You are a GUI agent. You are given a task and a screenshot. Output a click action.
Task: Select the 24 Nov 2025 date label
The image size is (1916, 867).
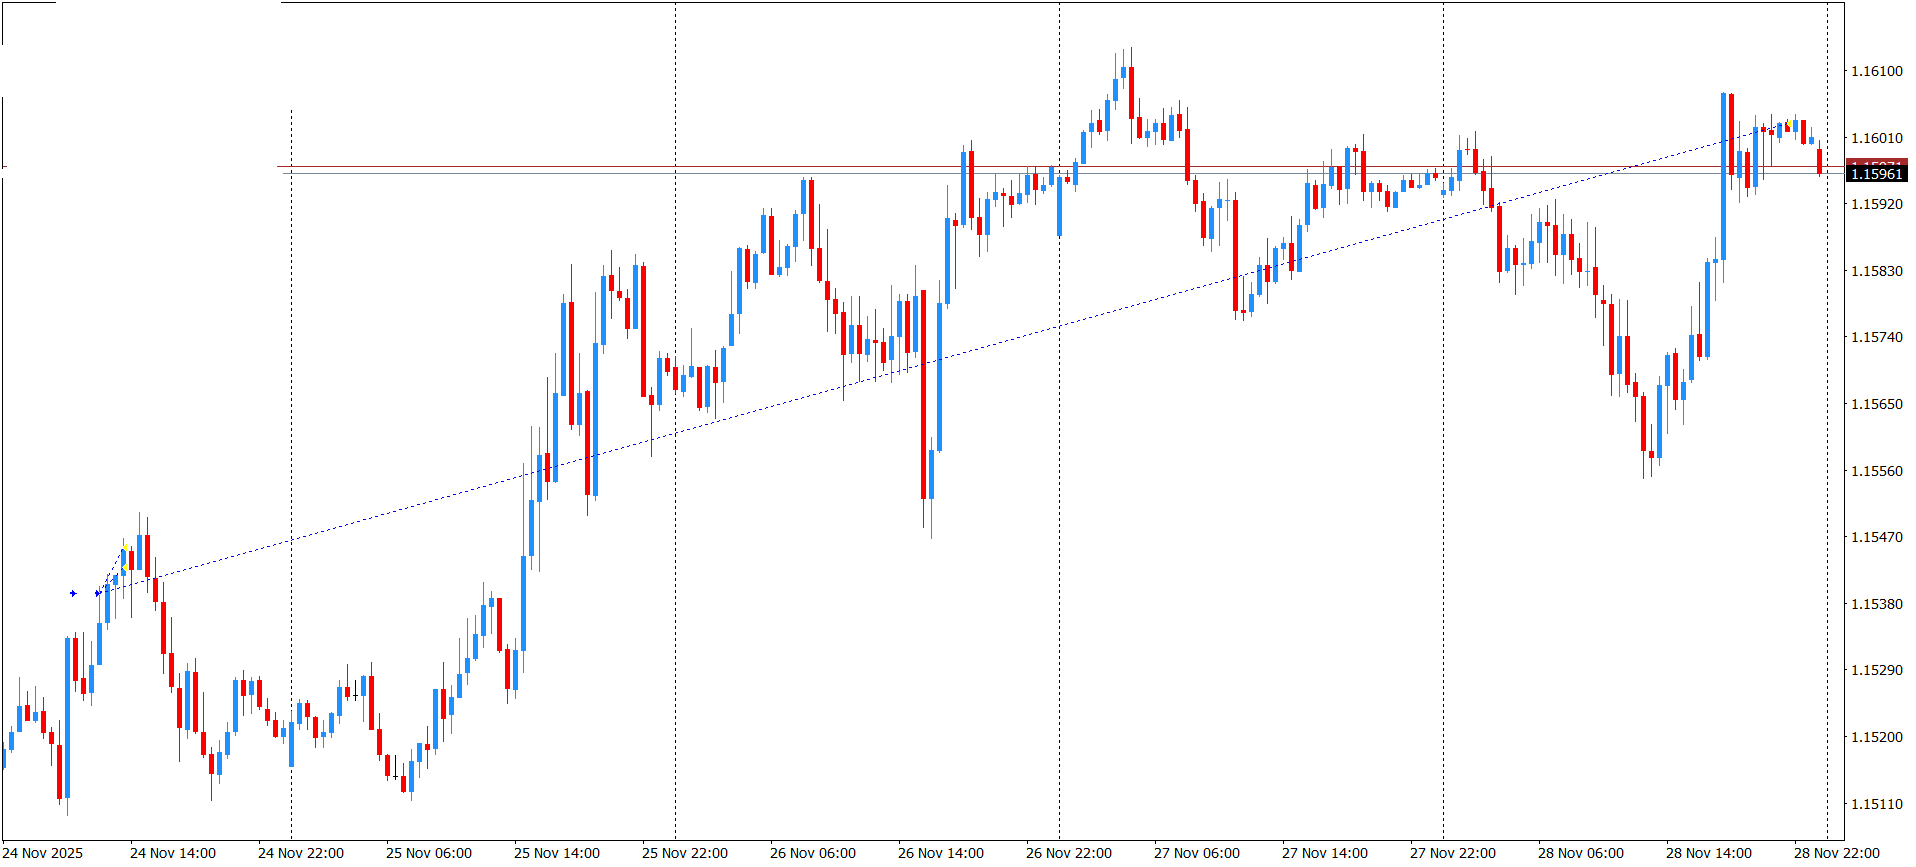point(43,853)
